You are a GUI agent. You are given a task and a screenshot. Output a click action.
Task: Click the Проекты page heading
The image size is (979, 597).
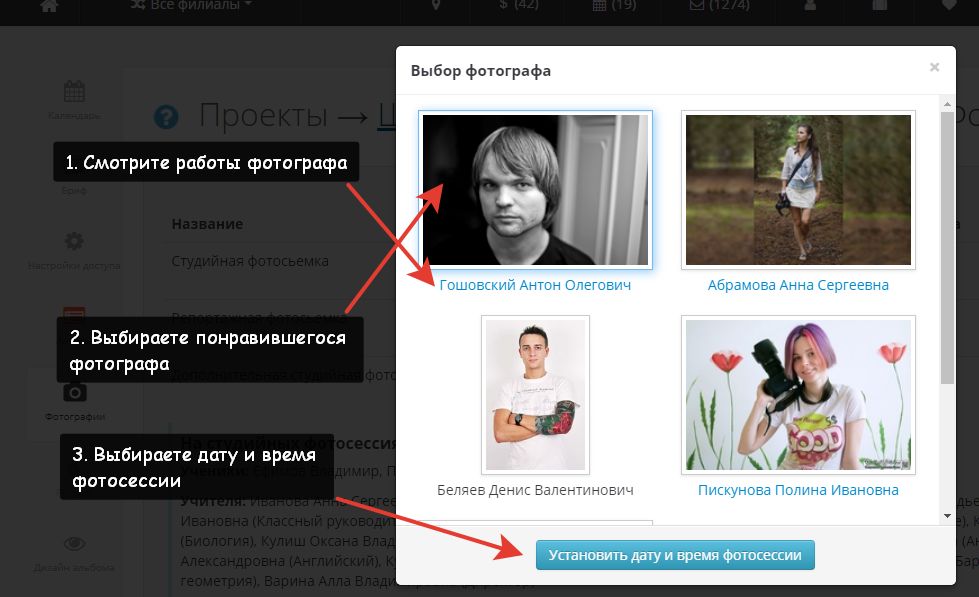point(263,116)
